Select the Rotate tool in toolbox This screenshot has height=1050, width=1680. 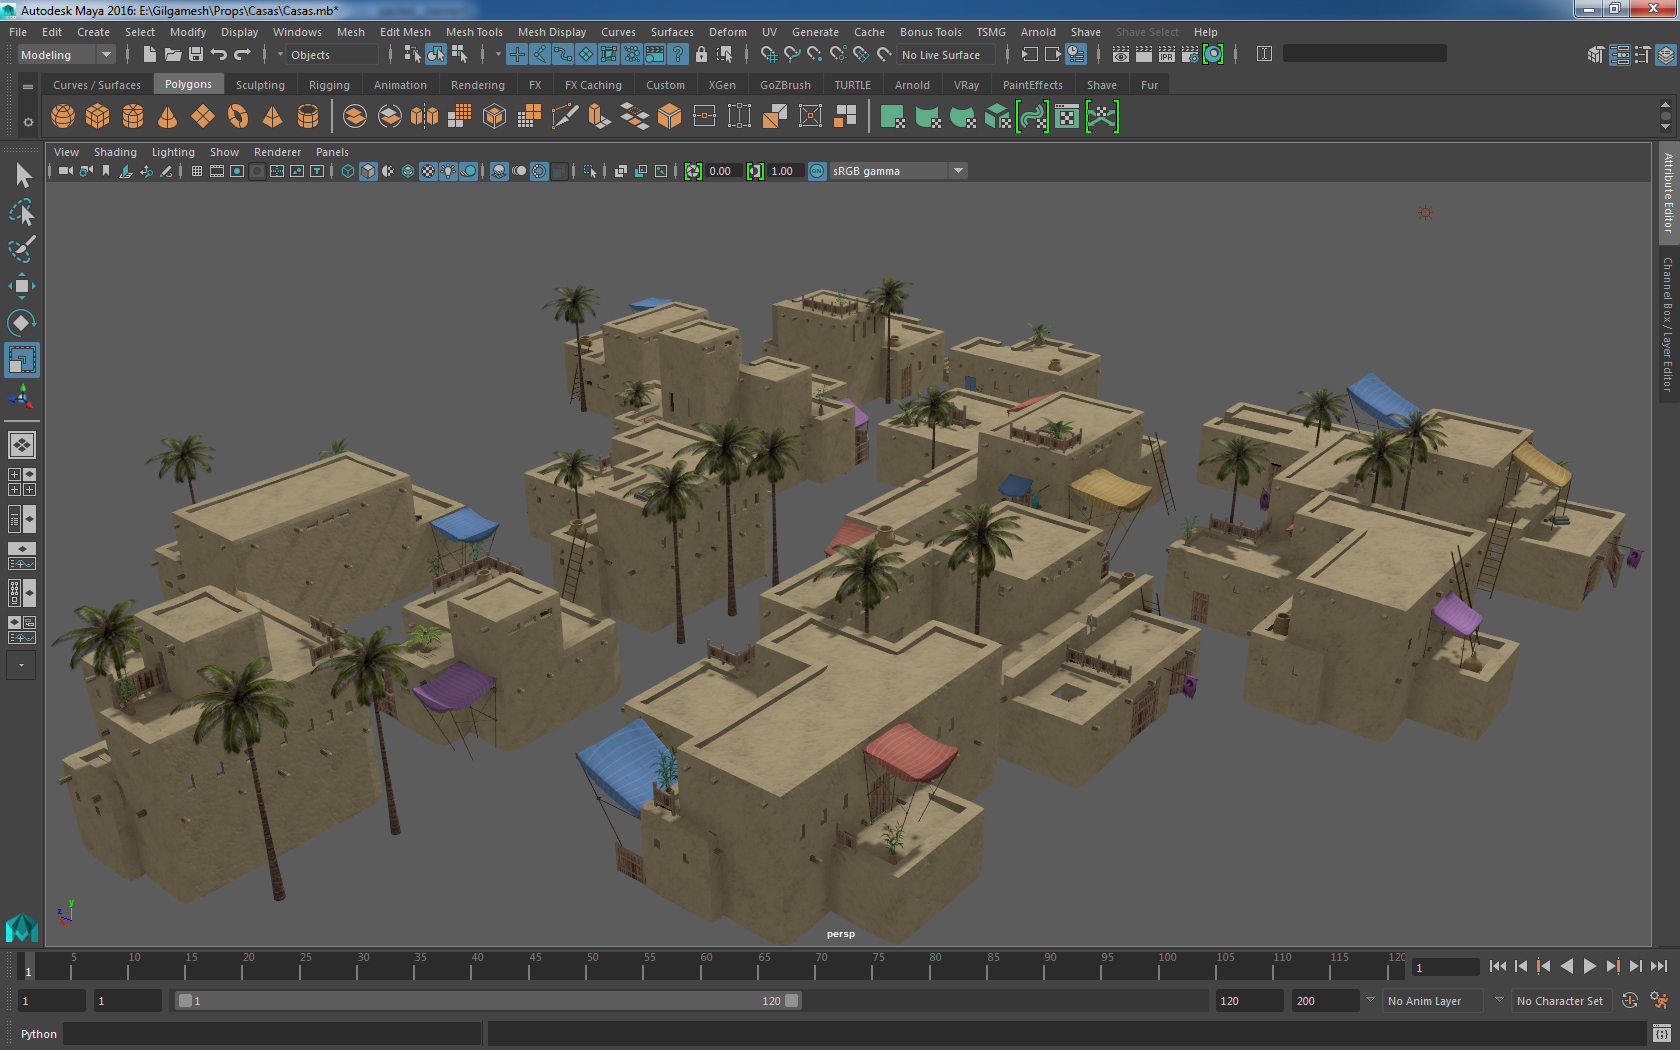[21, 322]
